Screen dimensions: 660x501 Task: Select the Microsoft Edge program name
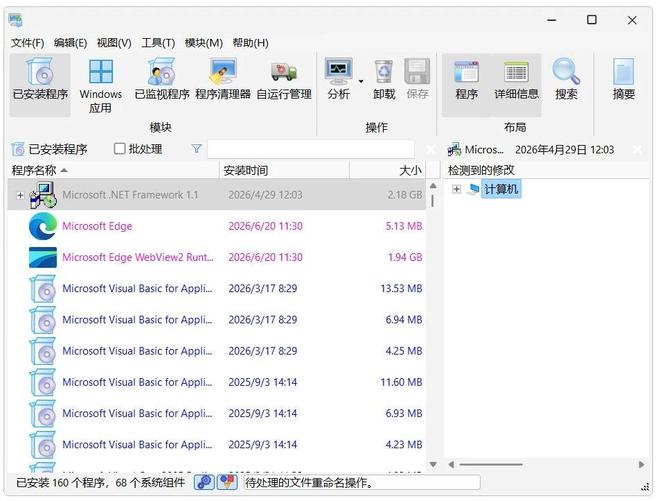97,226
